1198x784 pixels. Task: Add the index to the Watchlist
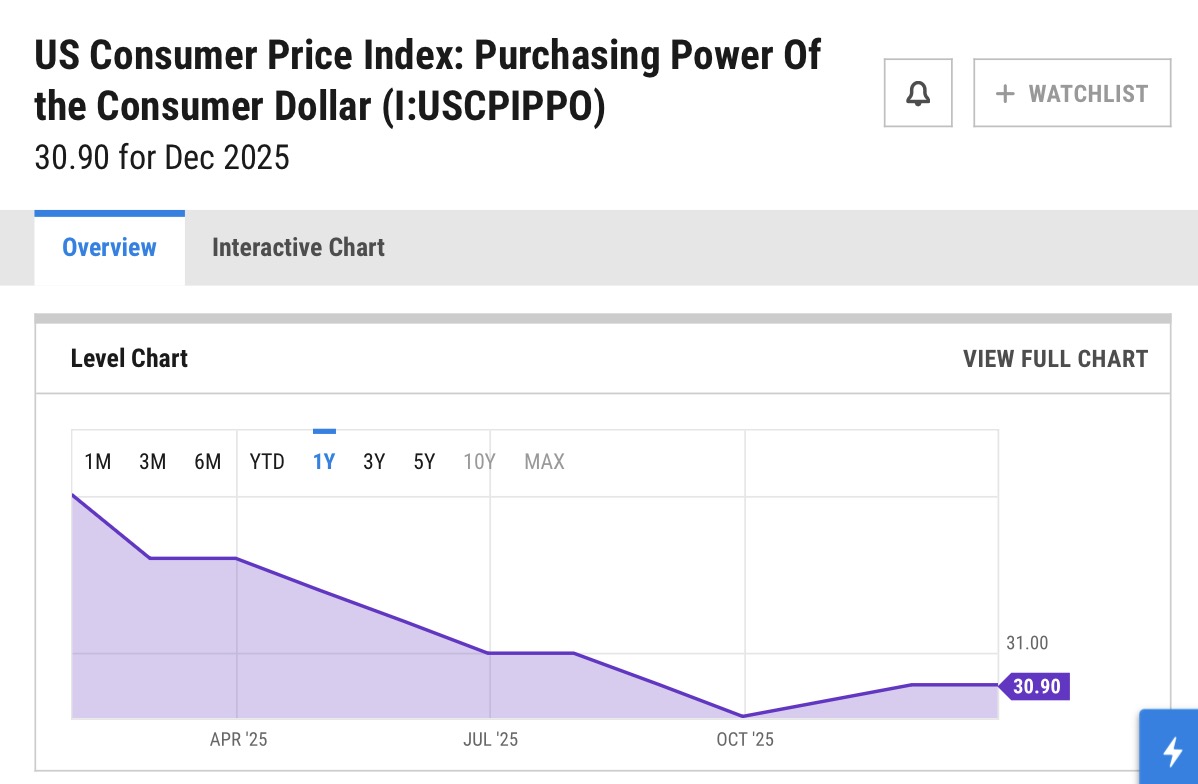pyautogui.click(x=1071, y=92)
